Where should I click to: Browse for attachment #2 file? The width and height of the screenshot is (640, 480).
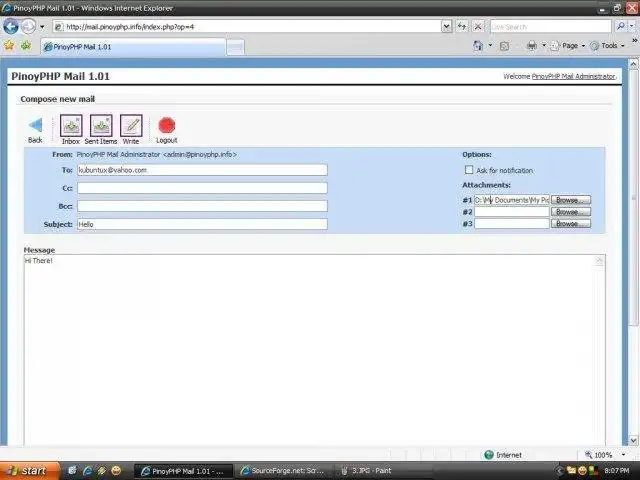tap(571, 212)
